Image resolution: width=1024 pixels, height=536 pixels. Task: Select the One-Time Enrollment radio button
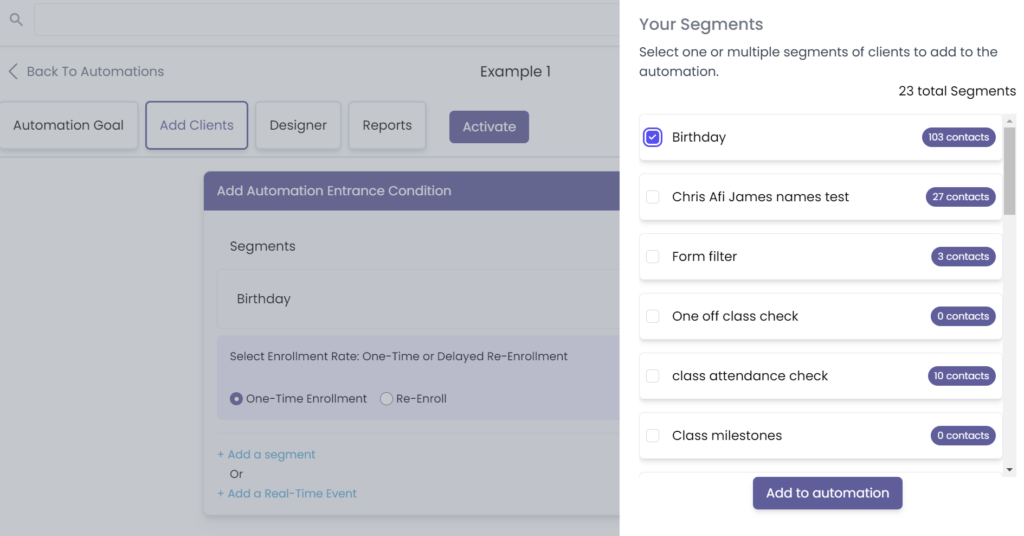236,399
